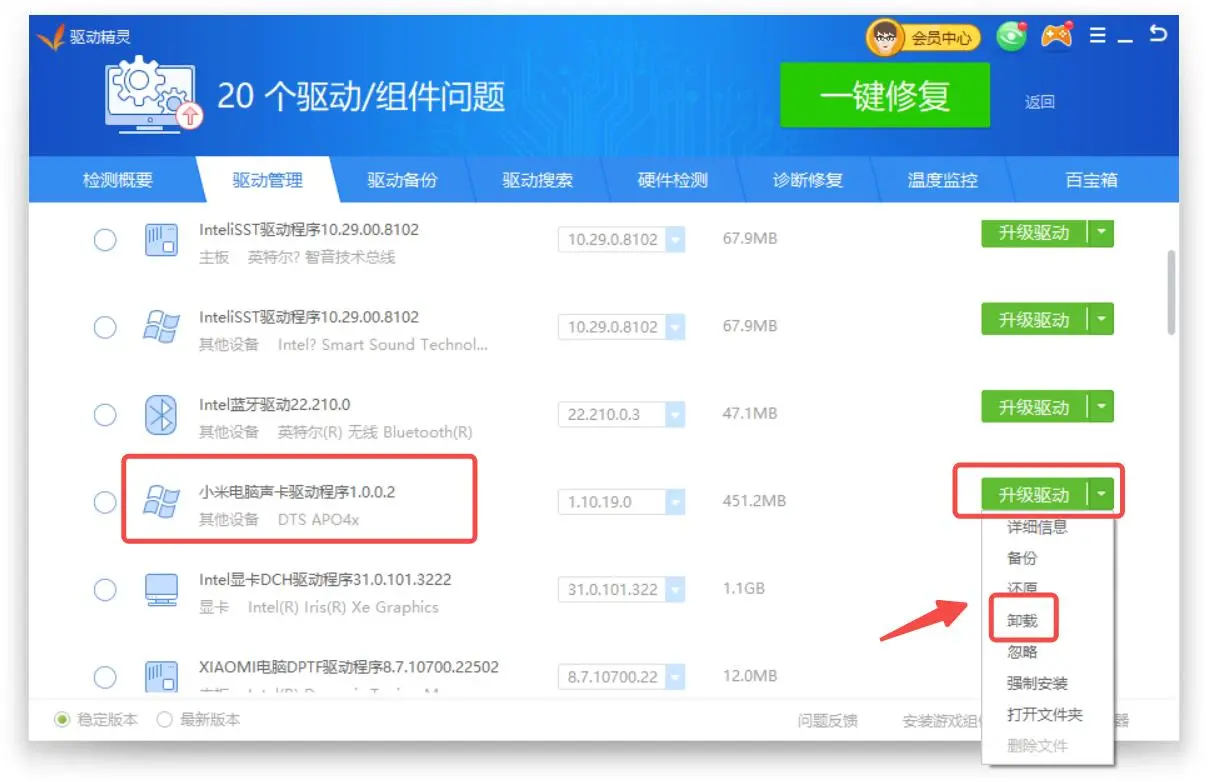Click the Intel display card monitor icon
This screenshot has width=1208, height=782.
pyautogui.click(x=161, y=590)
